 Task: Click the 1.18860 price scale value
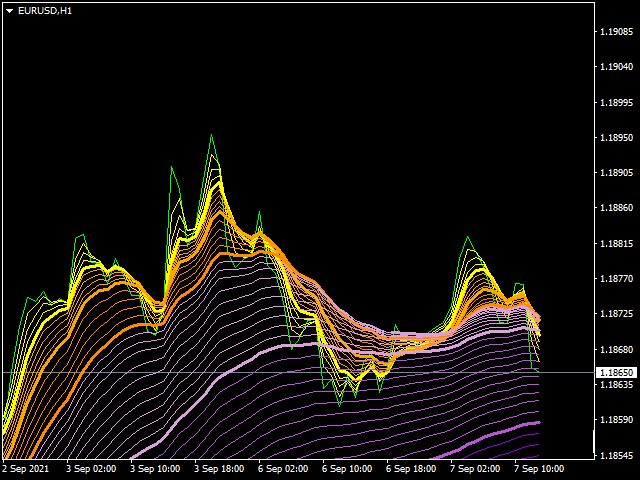point(617,208)
